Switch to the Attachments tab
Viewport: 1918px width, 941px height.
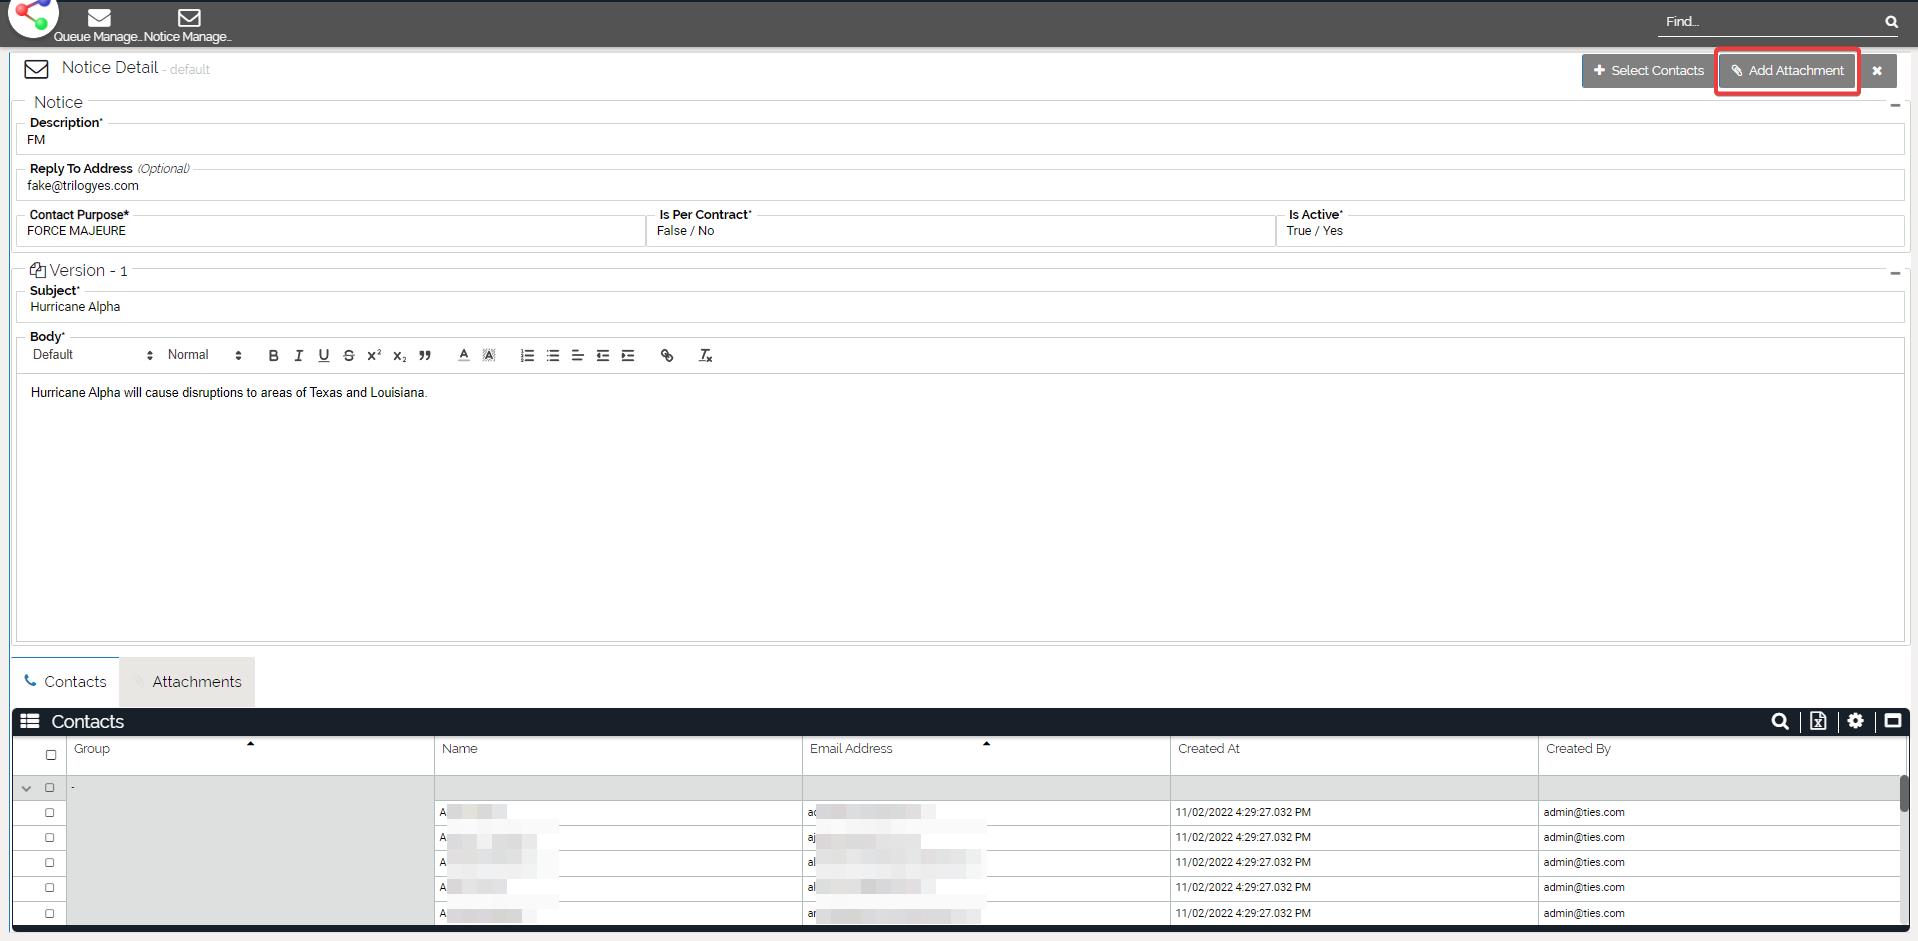pos(196,682)
